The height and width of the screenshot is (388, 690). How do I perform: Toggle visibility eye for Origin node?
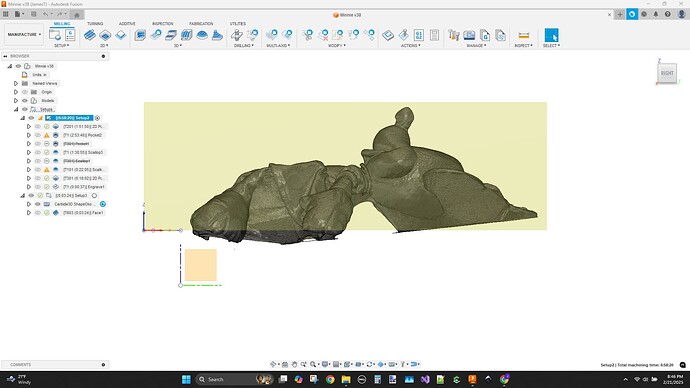coord(25,92)
